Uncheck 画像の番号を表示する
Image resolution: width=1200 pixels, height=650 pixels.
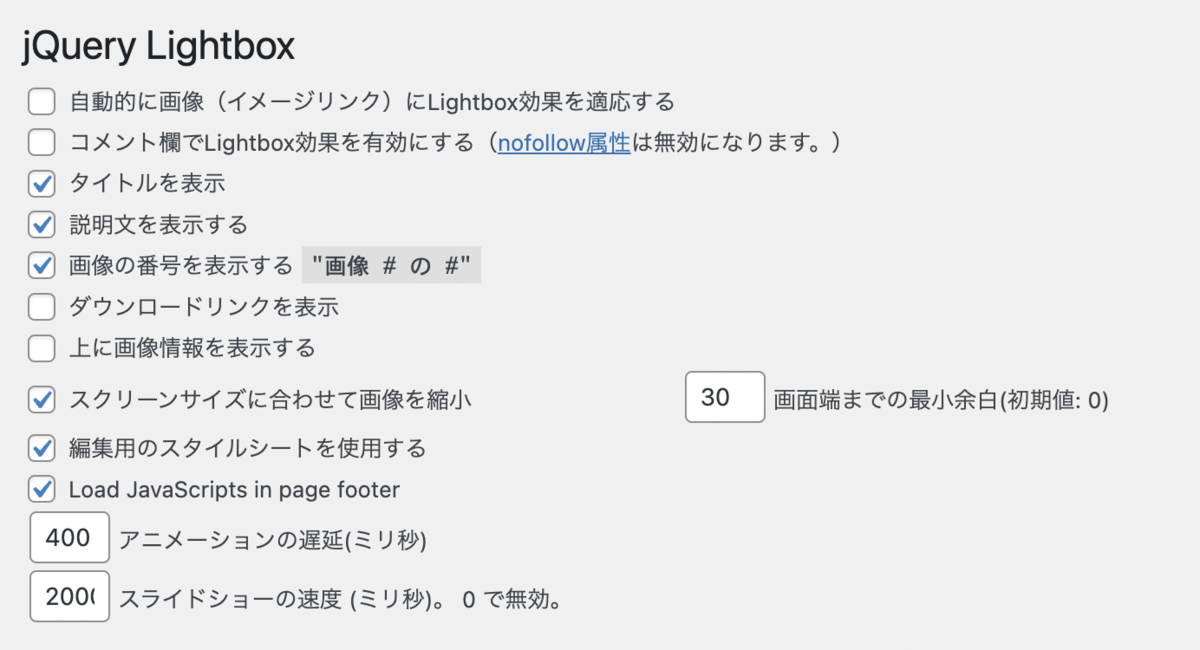click(x=41, y=265)
